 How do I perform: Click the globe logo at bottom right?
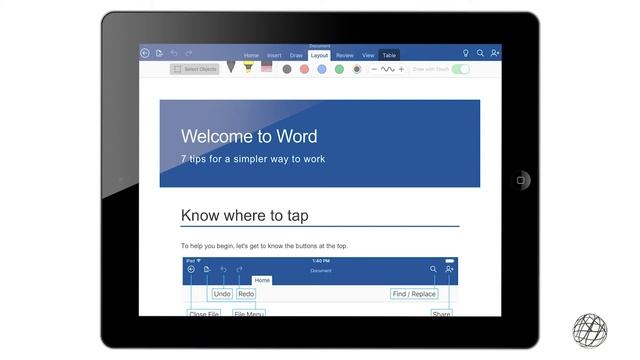pos(590,331)
